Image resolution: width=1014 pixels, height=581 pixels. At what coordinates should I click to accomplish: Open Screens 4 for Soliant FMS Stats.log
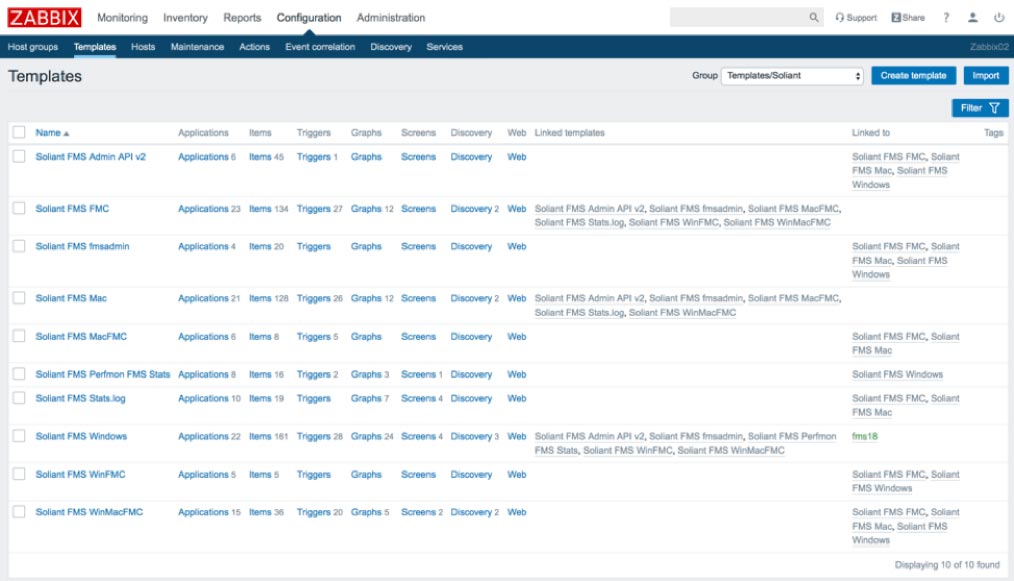(418, 399)
